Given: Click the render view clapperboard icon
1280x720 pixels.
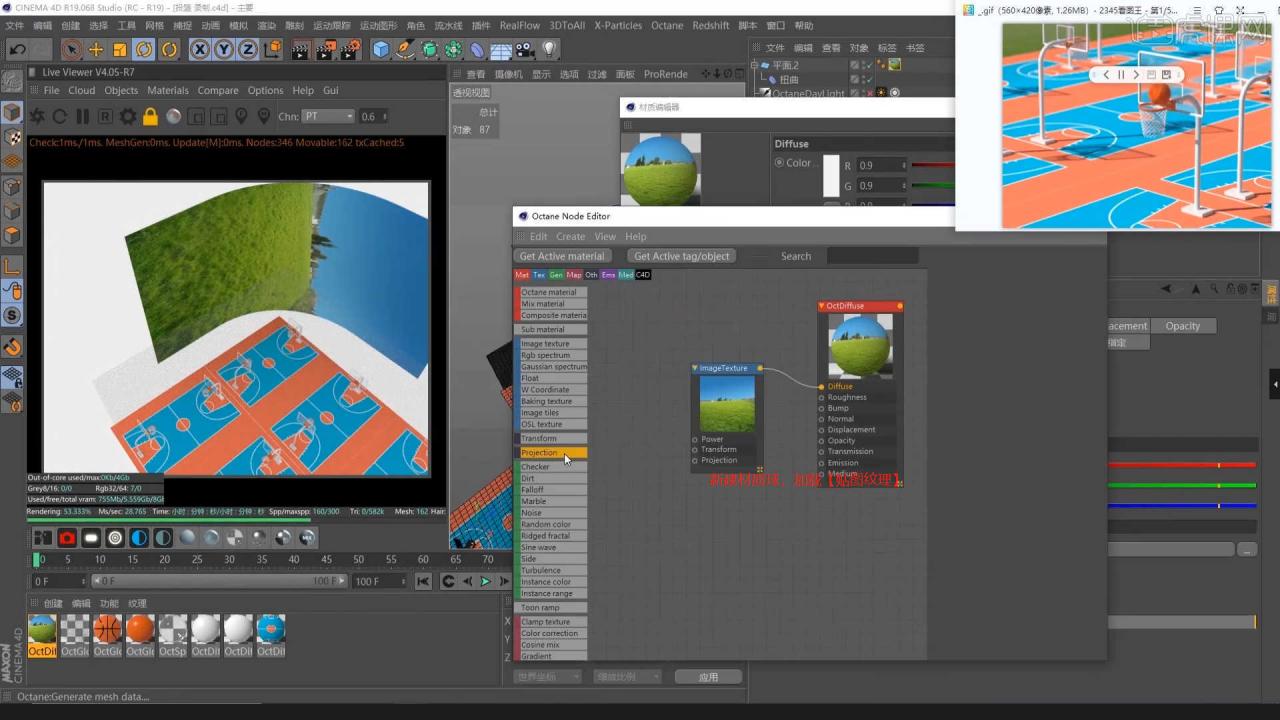Looking at the screenshot, I should pos(300,49).
